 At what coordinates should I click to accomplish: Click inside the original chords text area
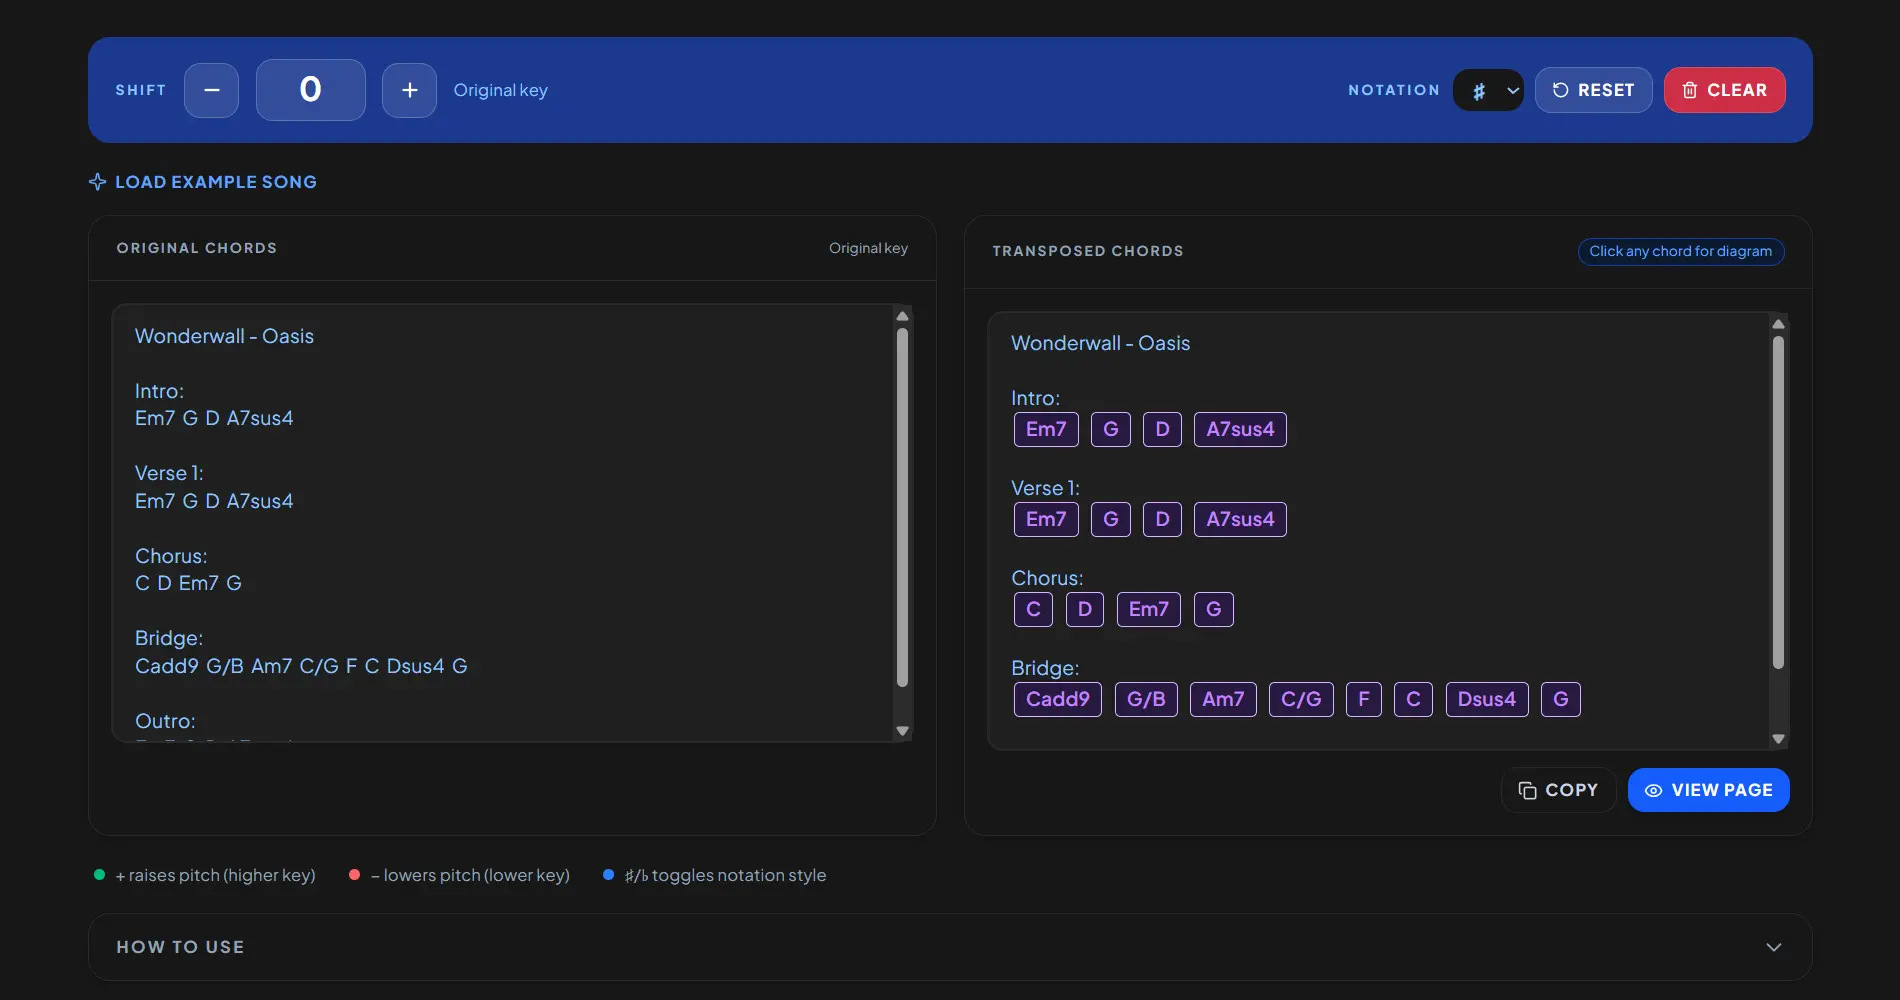point(502,523)
